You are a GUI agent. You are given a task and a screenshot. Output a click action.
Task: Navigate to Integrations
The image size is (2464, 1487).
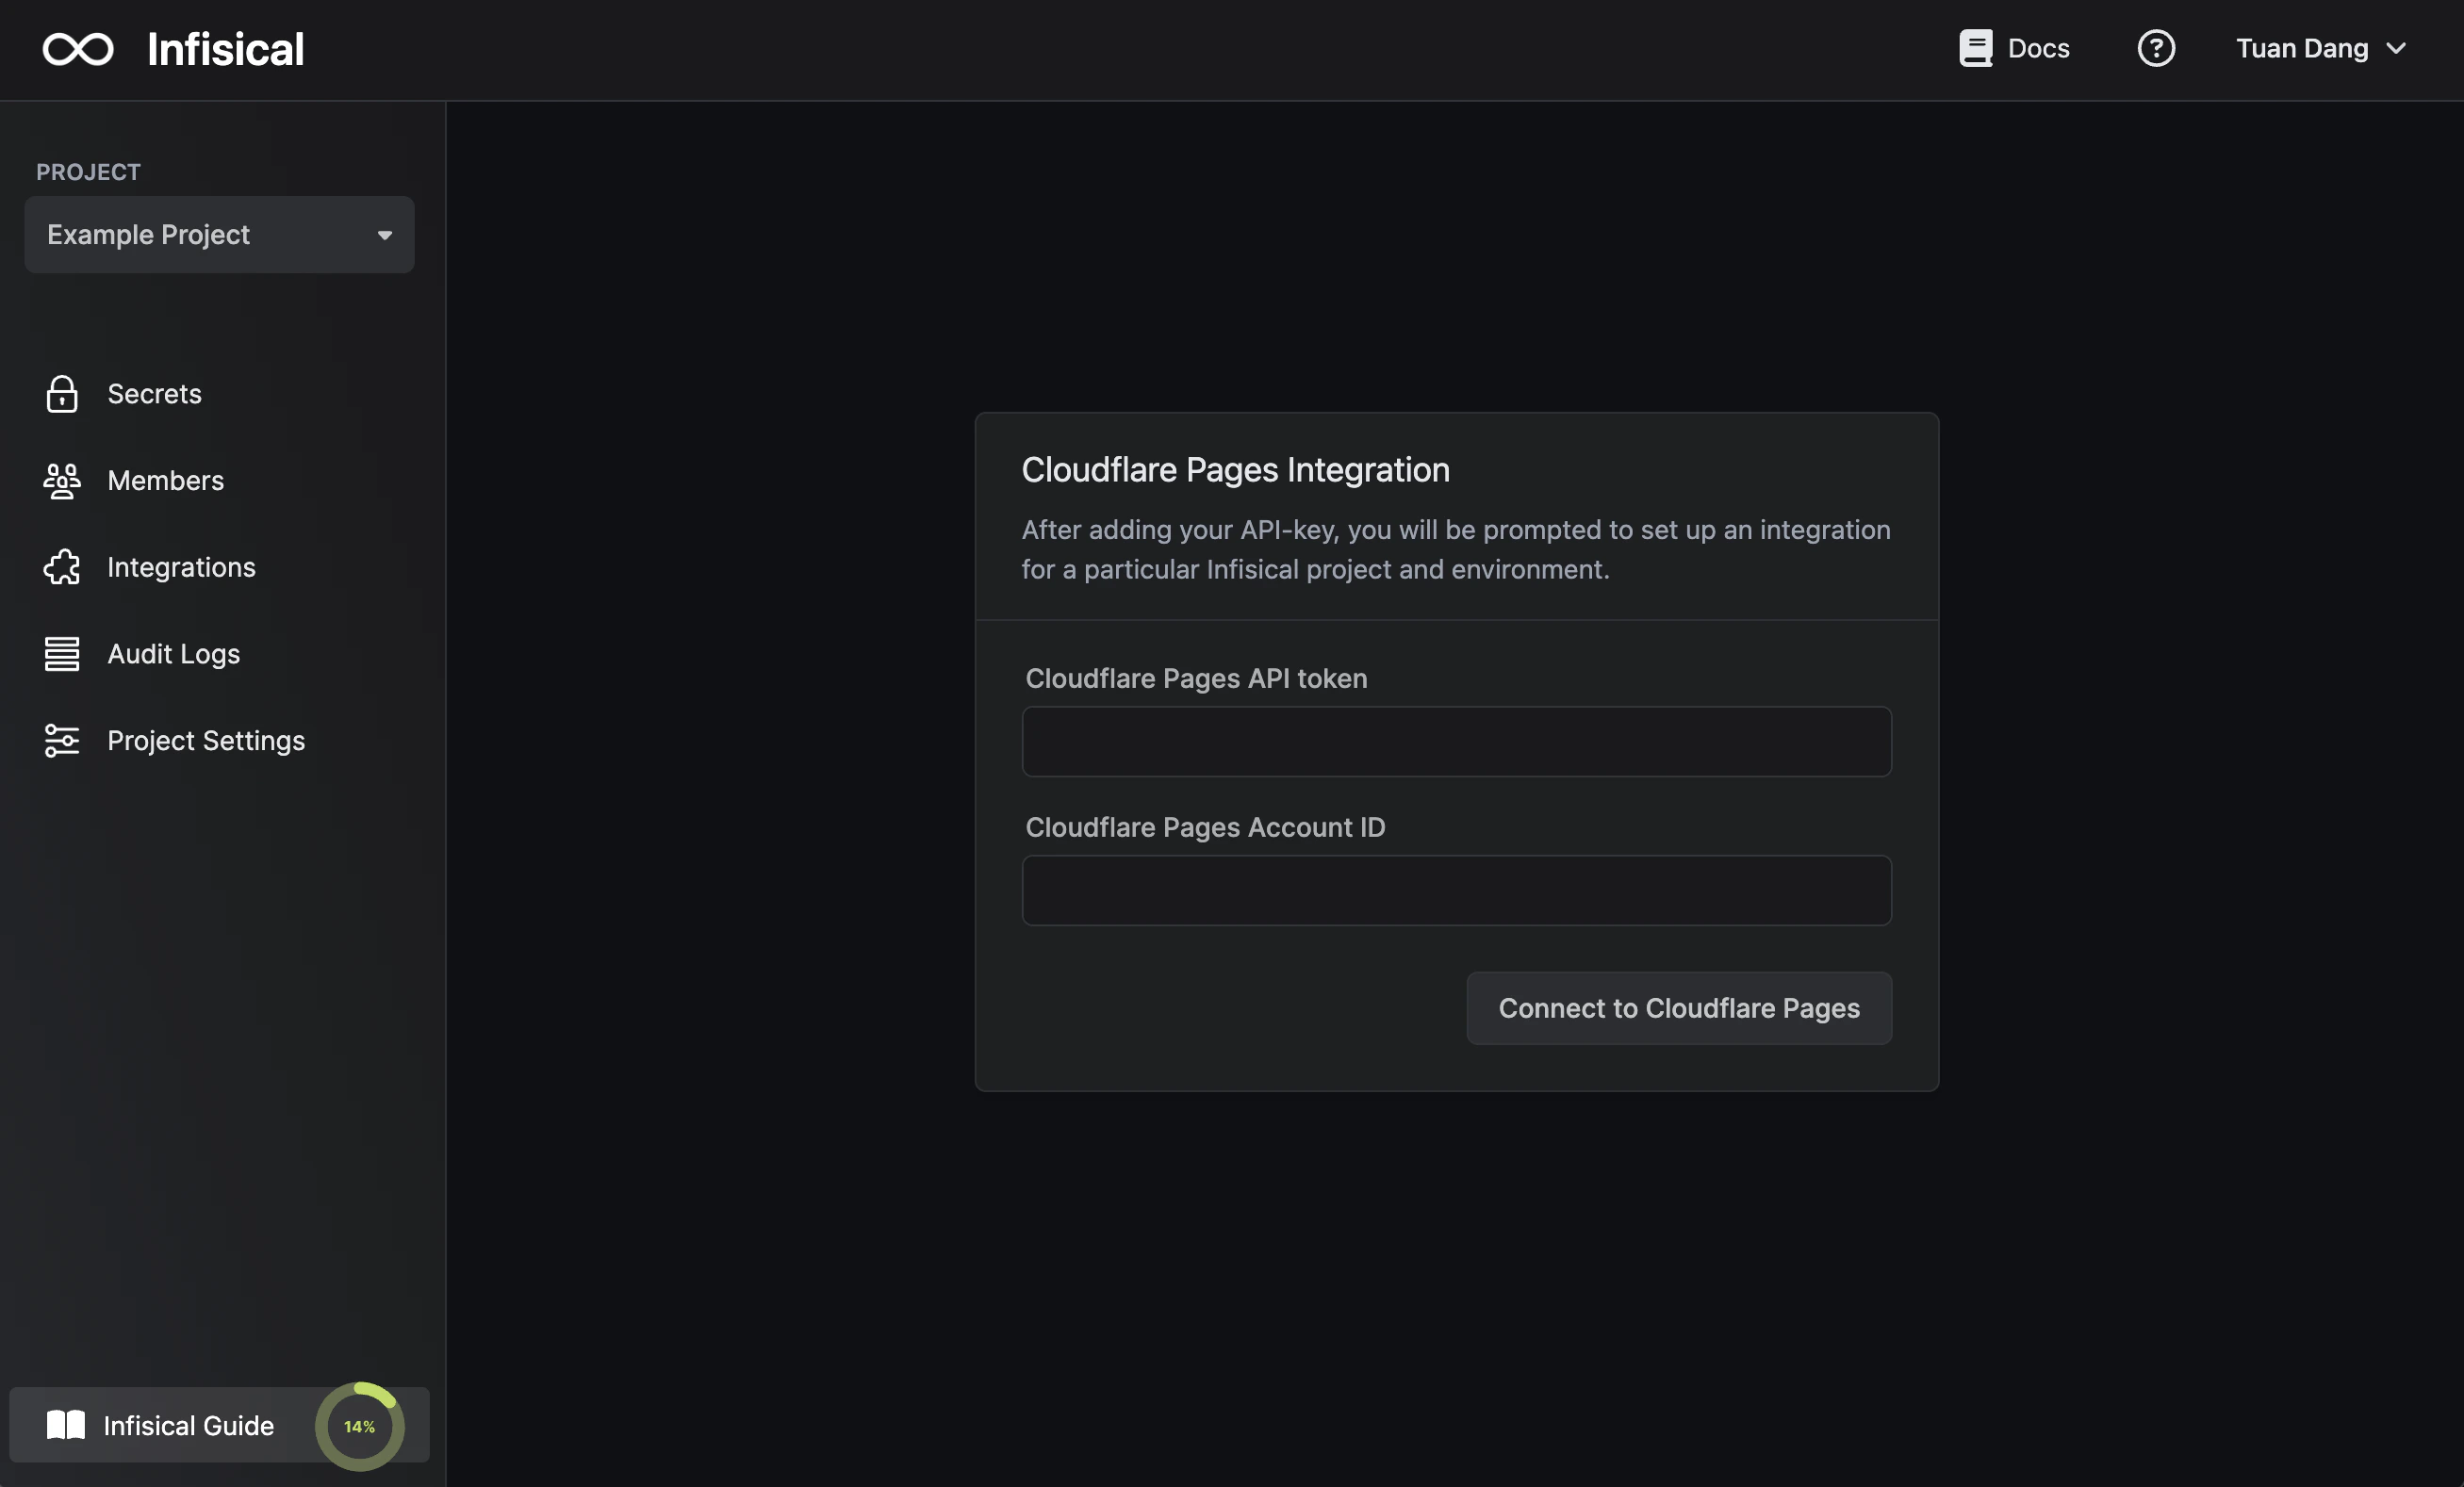(x=181, y=567)
